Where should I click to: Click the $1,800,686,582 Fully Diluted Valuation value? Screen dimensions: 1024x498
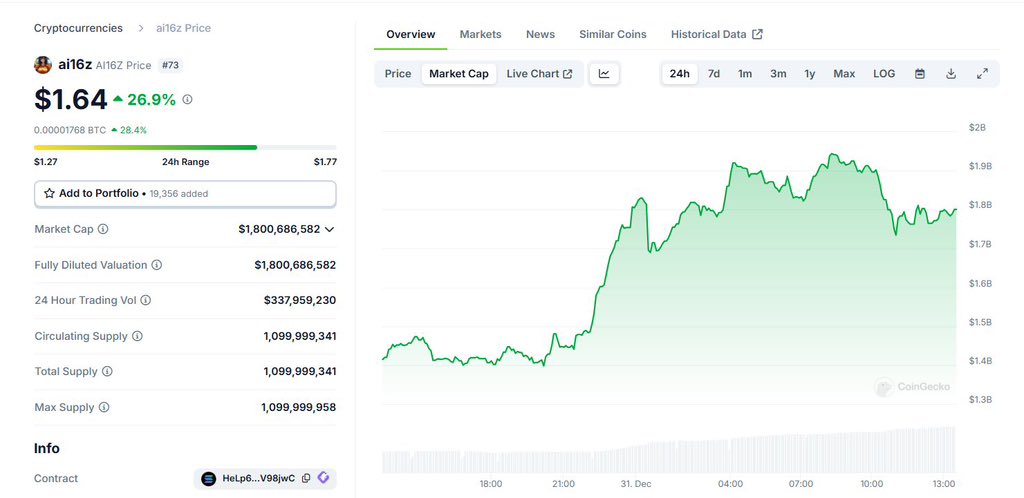pos(295,265)
